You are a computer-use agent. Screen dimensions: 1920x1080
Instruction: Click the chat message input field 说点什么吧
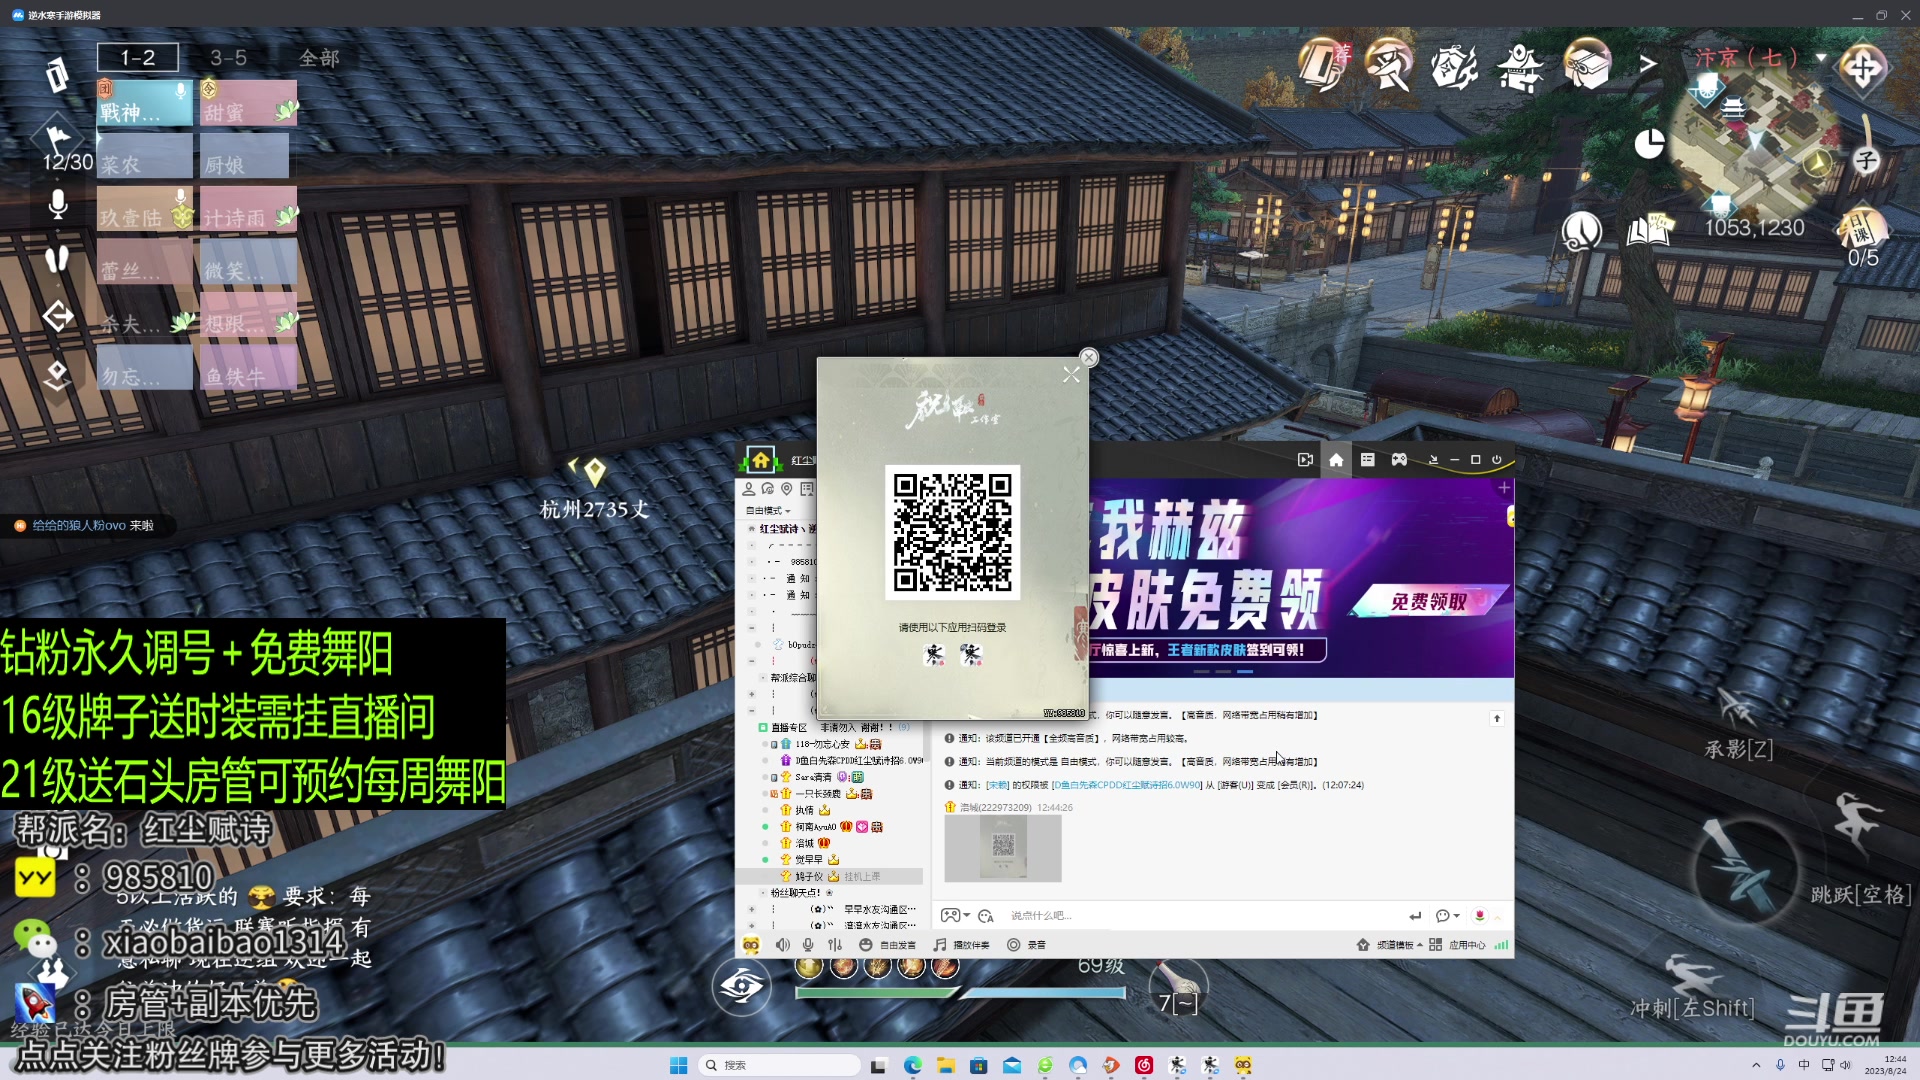(x=1200, y=916)
